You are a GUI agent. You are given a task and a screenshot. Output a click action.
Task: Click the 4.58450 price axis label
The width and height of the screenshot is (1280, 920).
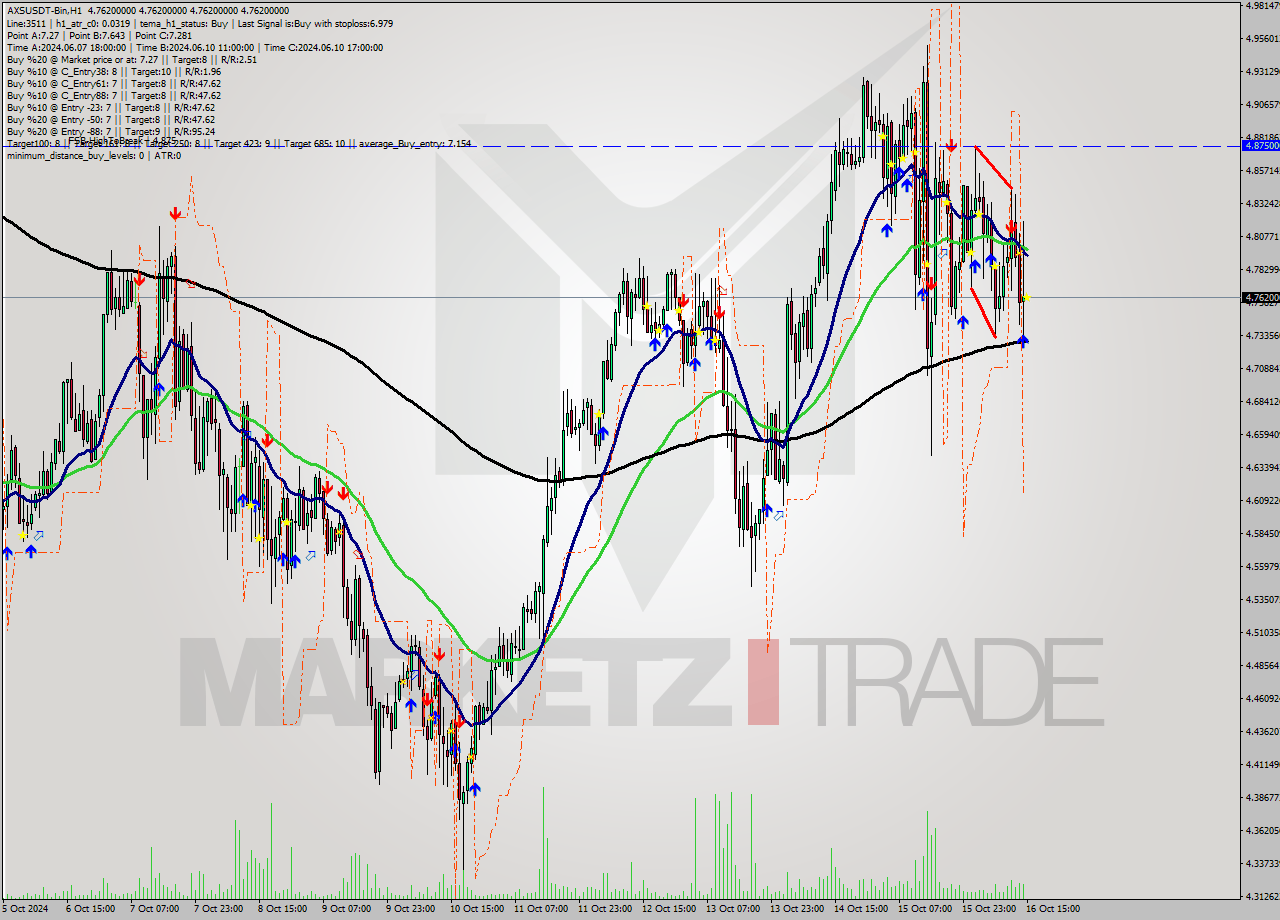point(1261,533)
